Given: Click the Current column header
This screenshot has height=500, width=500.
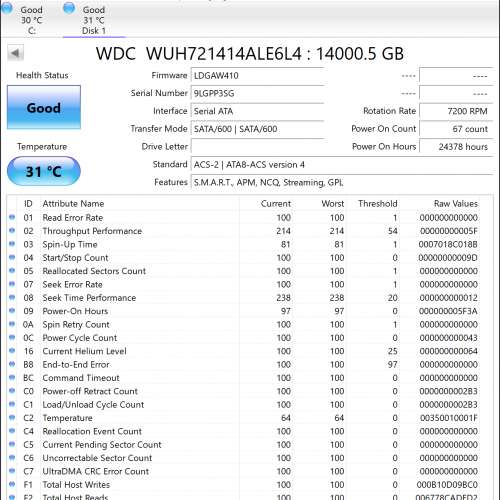Looking at the screenshot, I should pyautogui.click(x=276, y=204).
